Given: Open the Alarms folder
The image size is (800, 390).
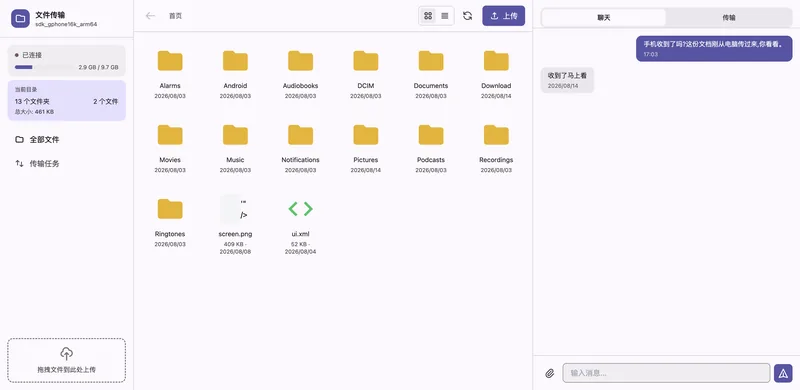Looking at the screenshot, I should 170,61.
